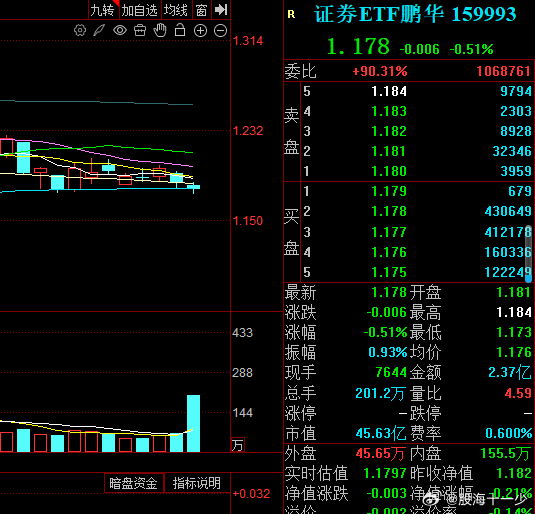The image size is (535, 514).
Task: Open chart settings gear icon
Action: pyautogui.click(x=80, y=30)
